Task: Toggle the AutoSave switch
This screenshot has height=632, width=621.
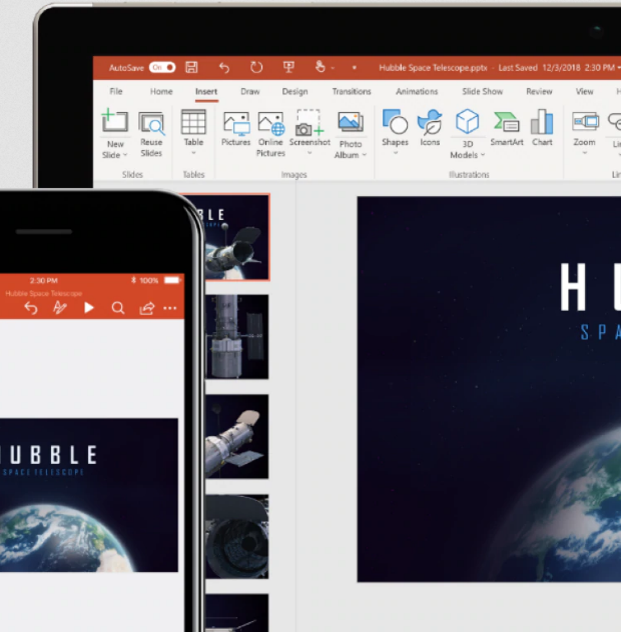Action: [162, 67]
